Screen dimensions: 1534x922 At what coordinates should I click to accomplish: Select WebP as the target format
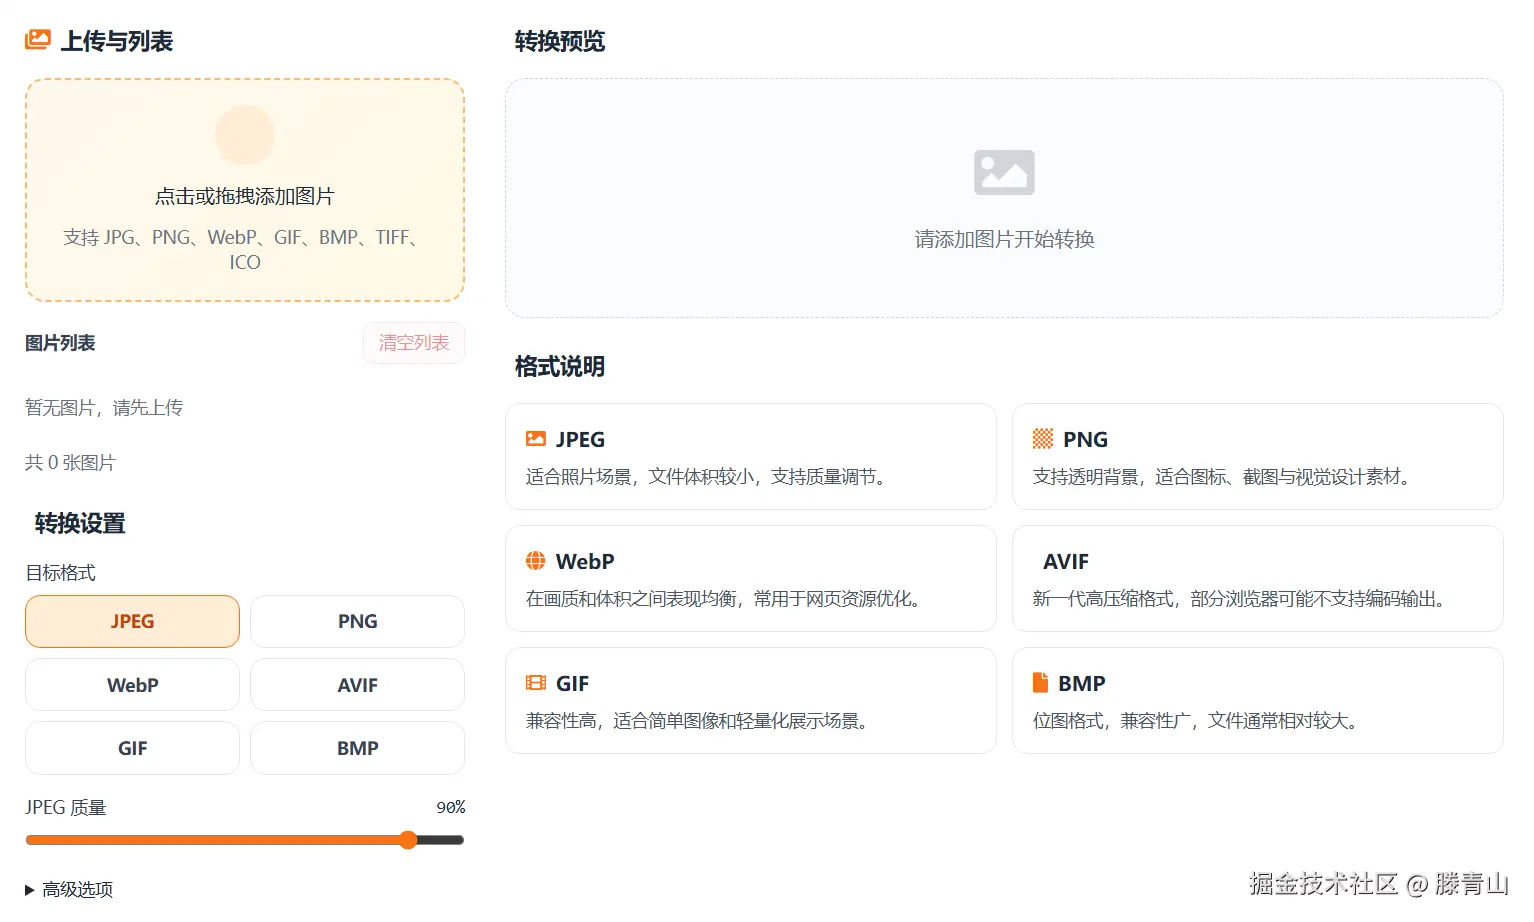(x=131, y=684)
